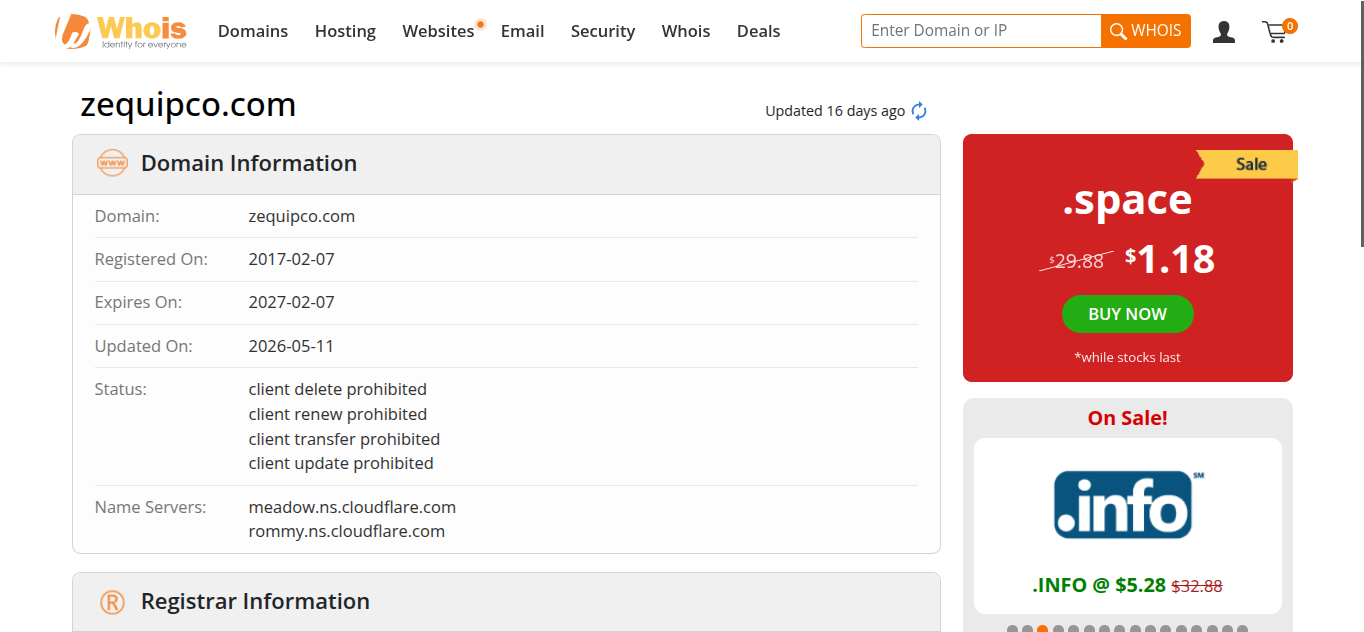This screenshot has width=1364, height=632.
Task: Focus the Enter Domain or IP field
Action: coord(981,31)
